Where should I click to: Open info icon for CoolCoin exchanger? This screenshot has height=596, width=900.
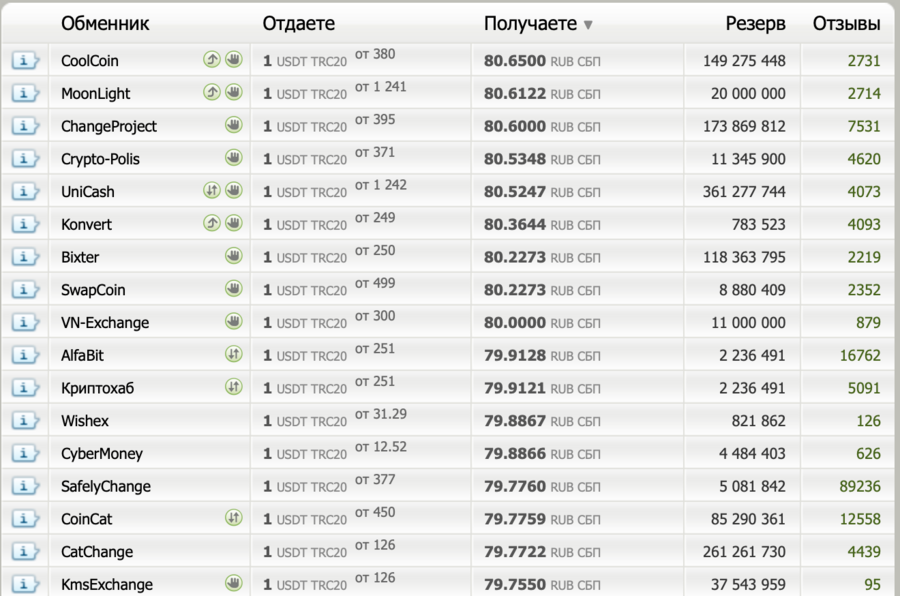click(x=24, y=61)
